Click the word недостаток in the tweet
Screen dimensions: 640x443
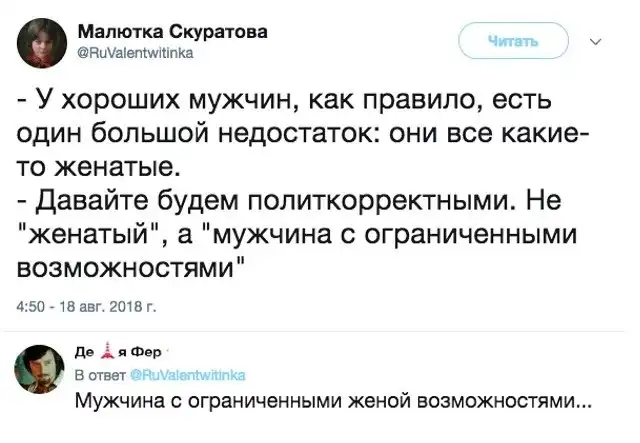coord(325,133)
